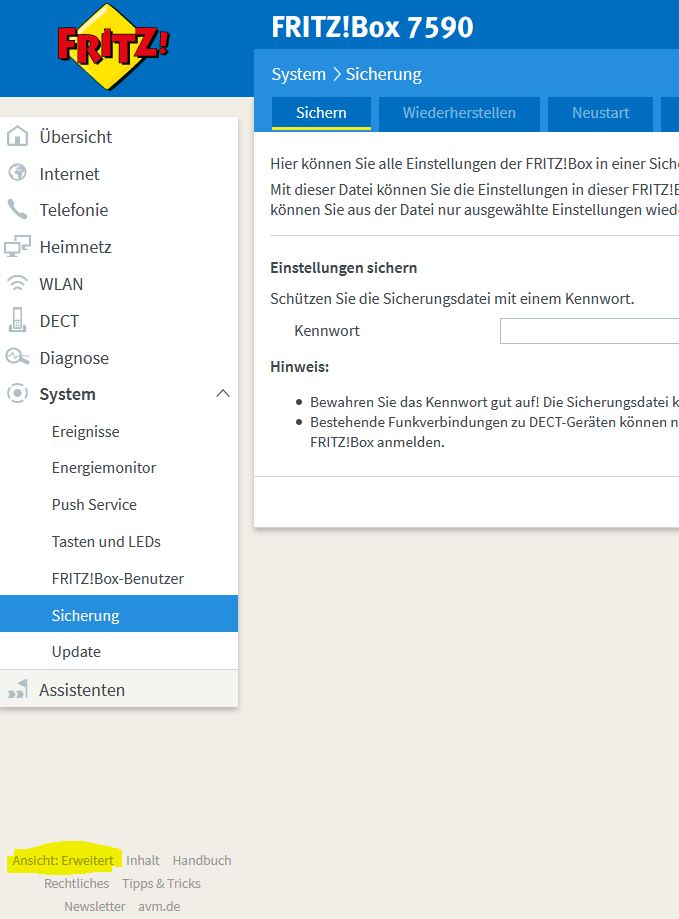The height and width of the screenshot is (919, 679).
Task: Click the Einstellungen sichern heading
Action: (343, 268)
